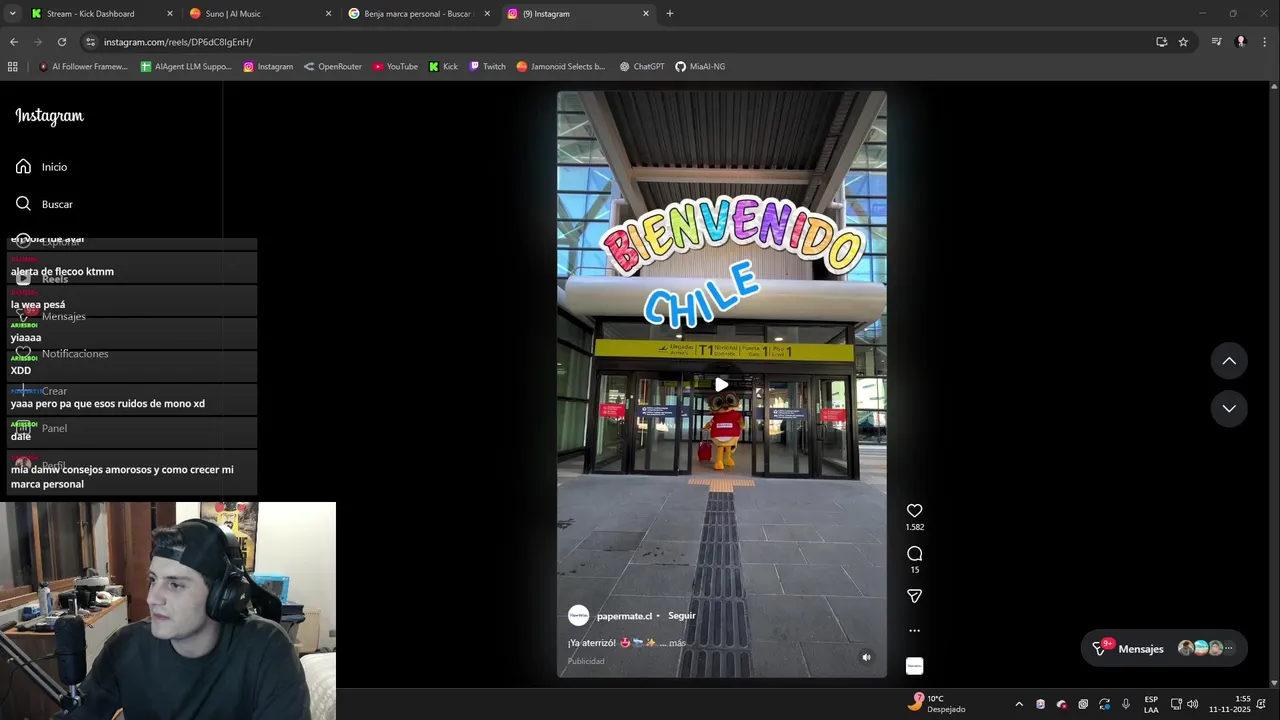1280x720 pixels.
Task: Open MiaAI-NG GitHub bookmark
Action: tap(700, 67)
